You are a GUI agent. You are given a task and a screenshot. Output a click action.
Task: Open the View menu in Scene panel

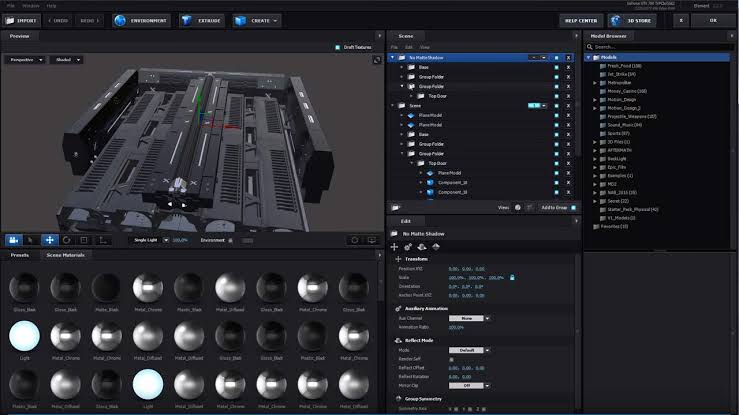click(424, 48)
